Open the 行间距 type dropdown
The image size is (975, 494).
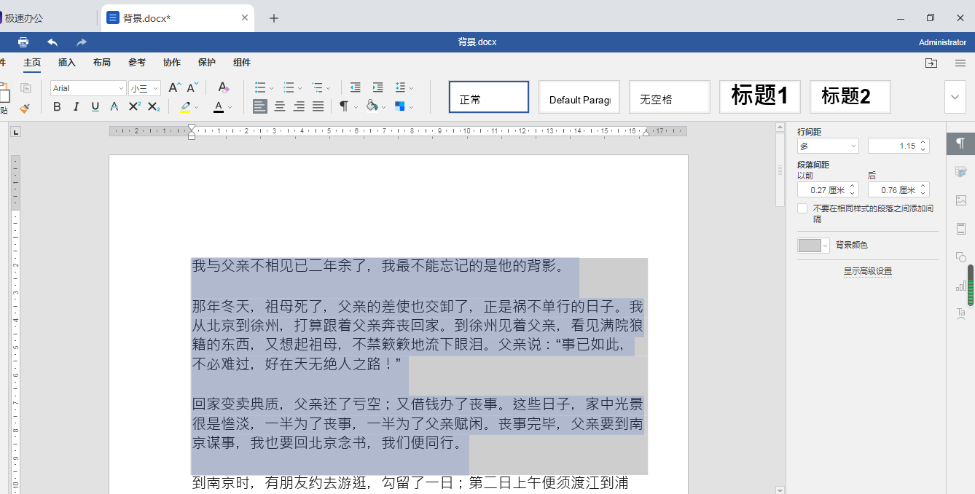(x=828, y=146)
